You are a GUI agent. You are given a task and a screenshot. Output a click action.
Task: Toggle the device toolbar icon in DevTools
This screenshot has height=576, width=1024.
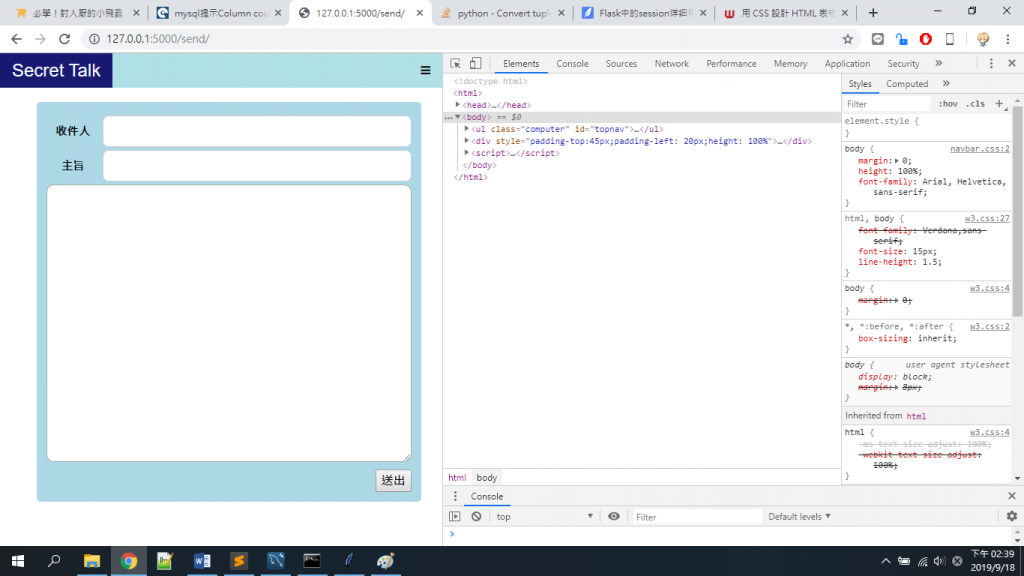[475, 63]
